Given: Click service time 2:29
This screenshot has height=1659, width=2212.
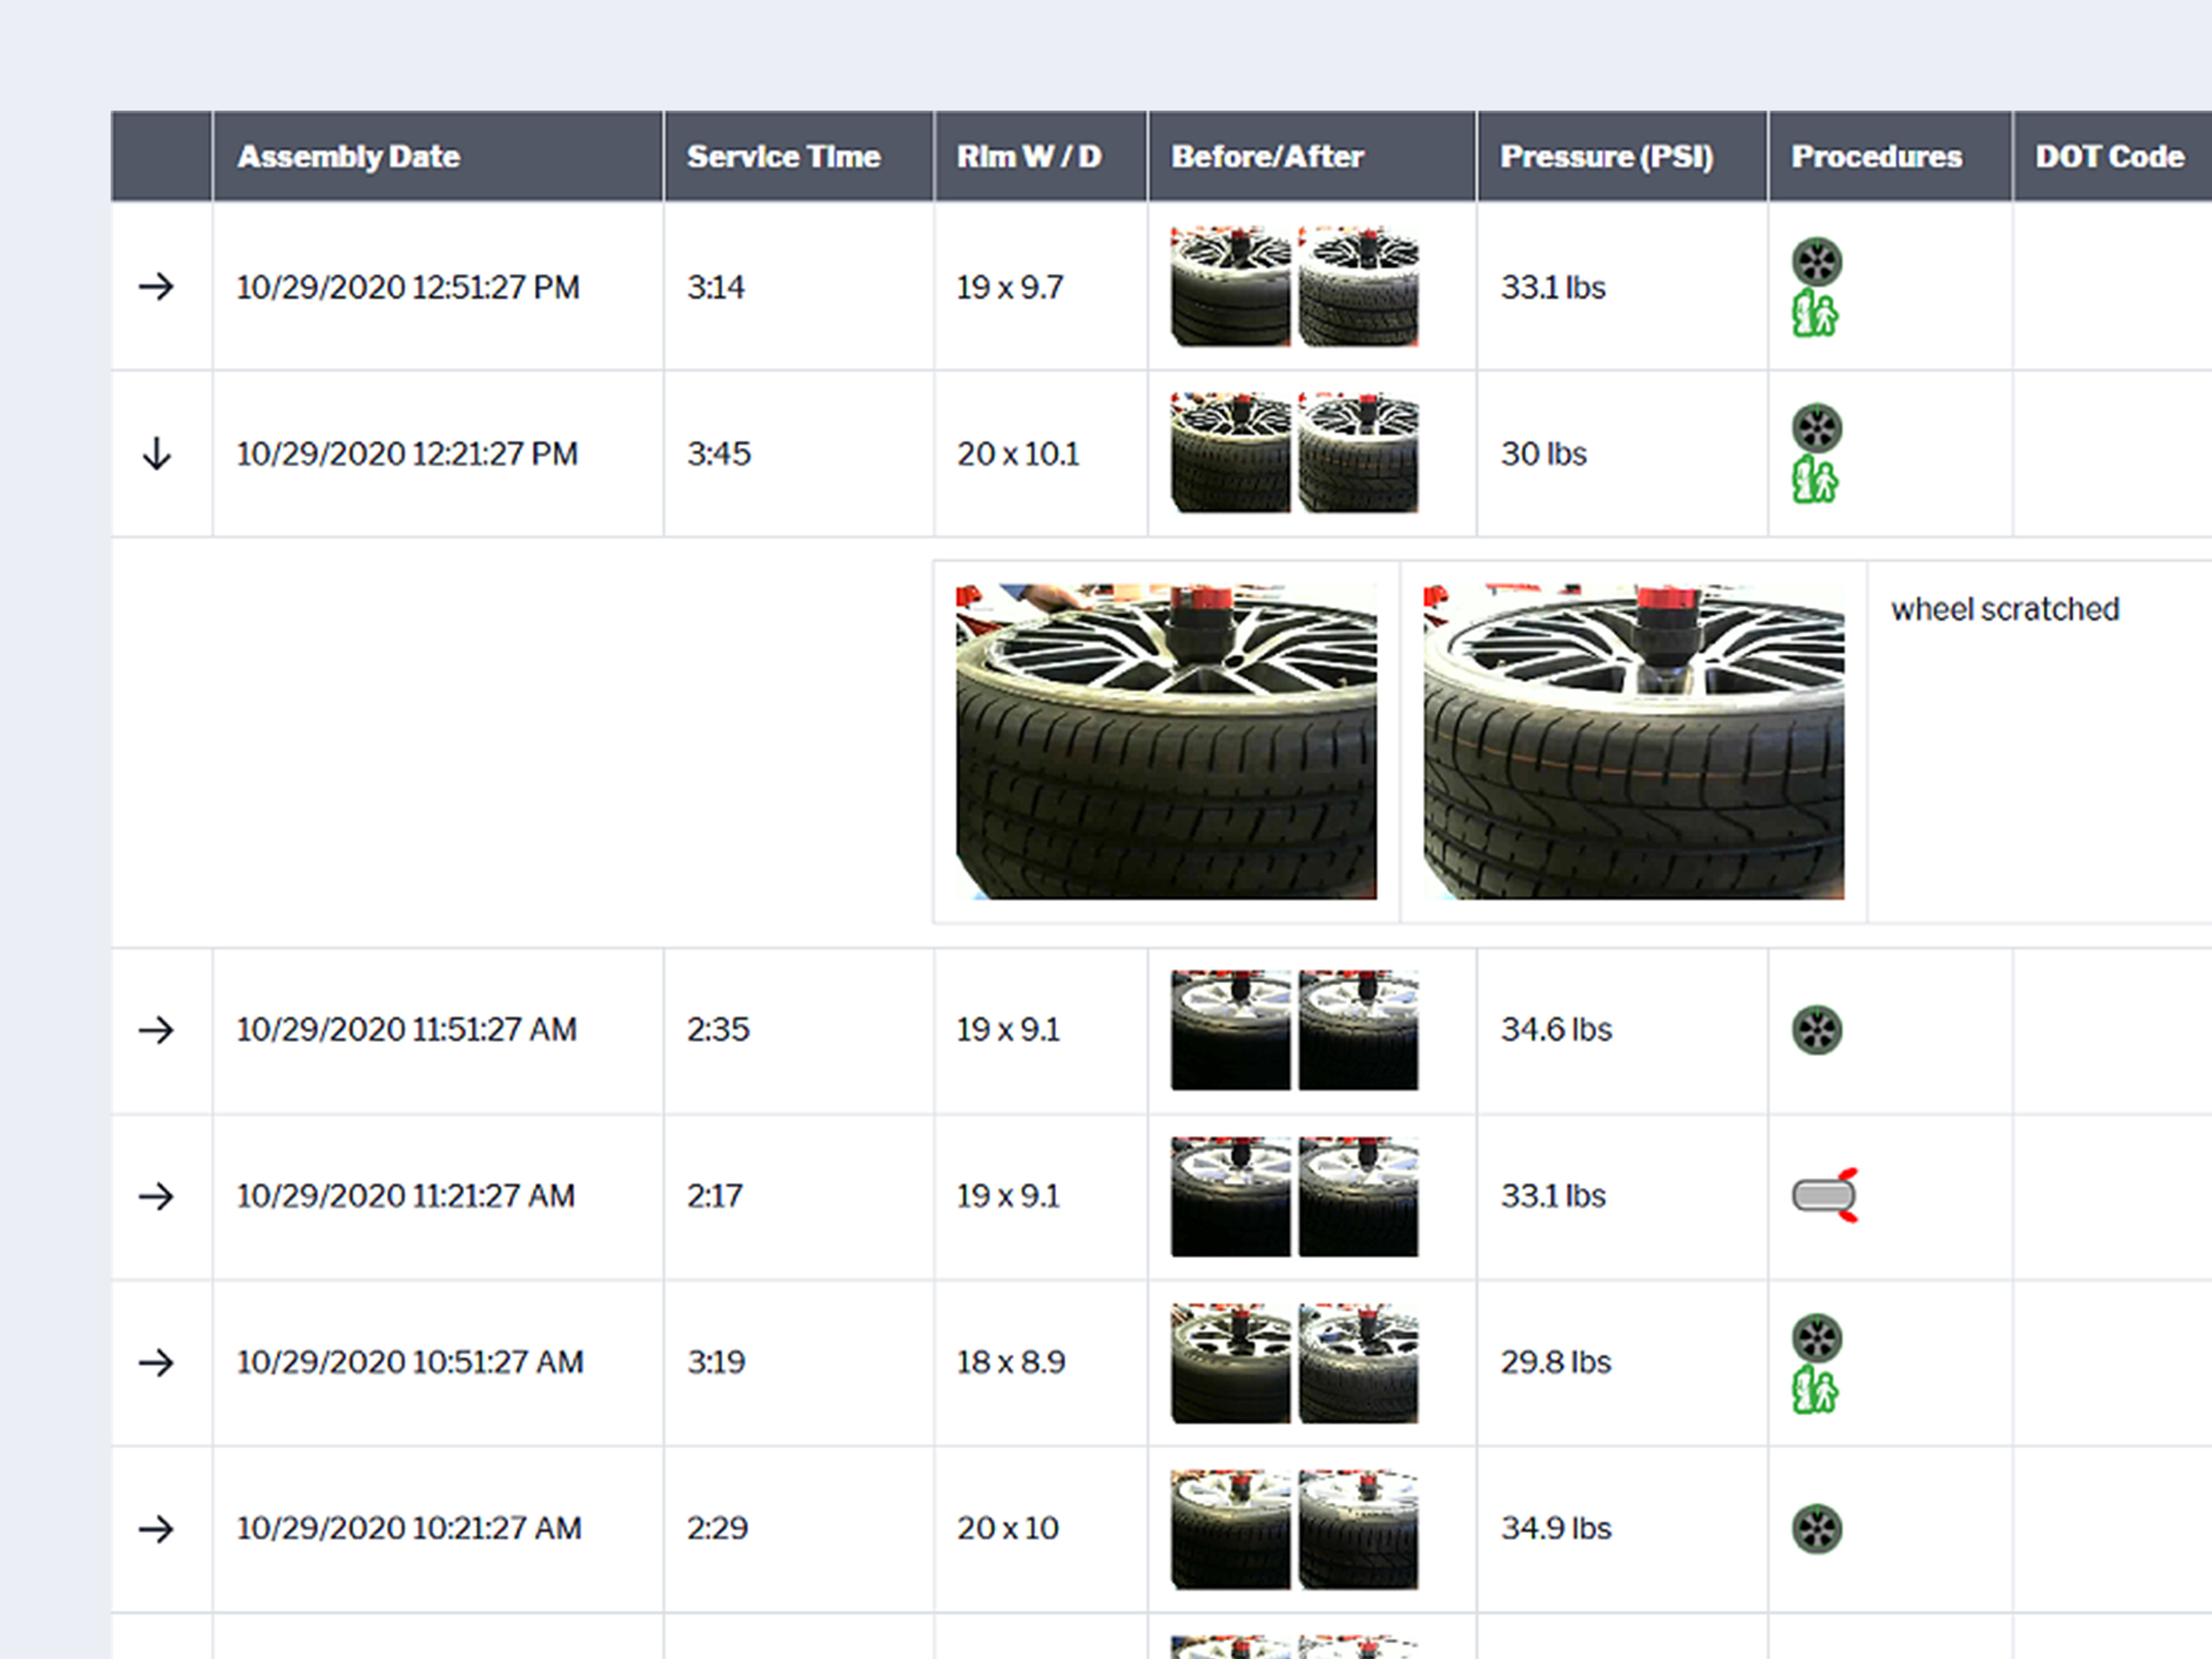Looking at the screenshot, I should [x=717, y=1528].
